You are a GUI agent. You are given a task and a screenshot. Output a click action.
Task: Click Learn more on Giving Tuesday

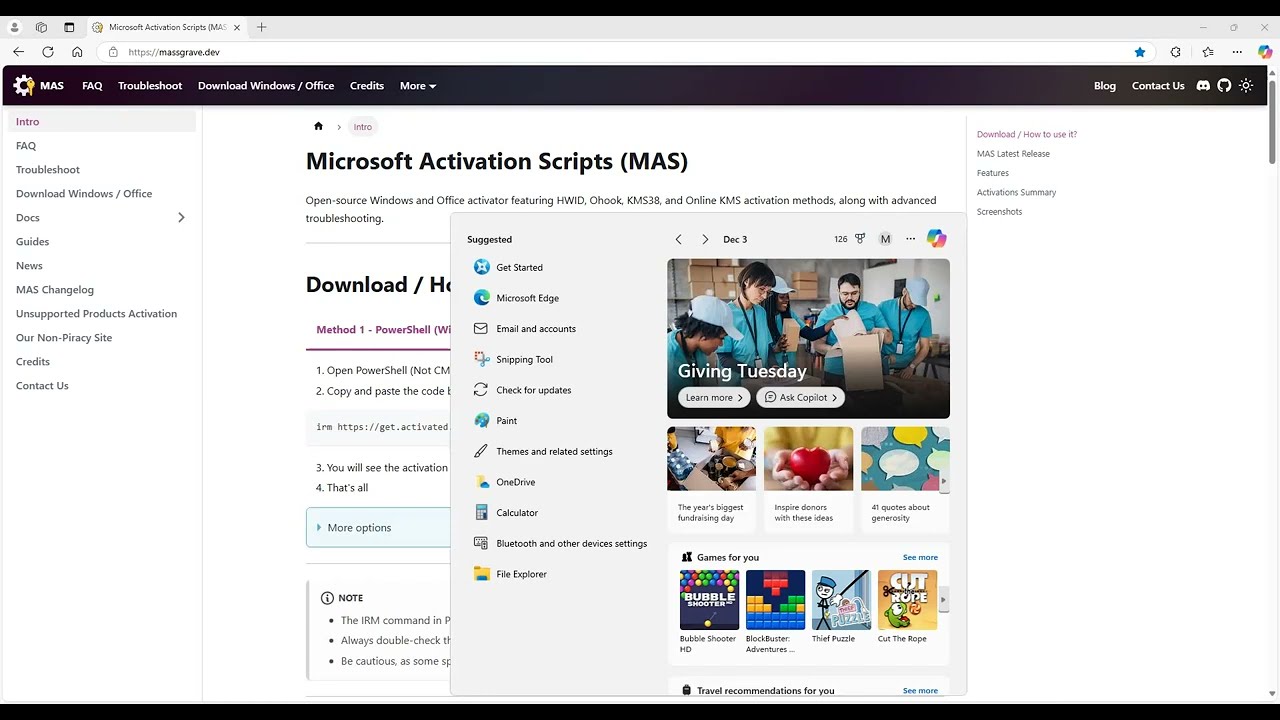(x=714, y=398)
